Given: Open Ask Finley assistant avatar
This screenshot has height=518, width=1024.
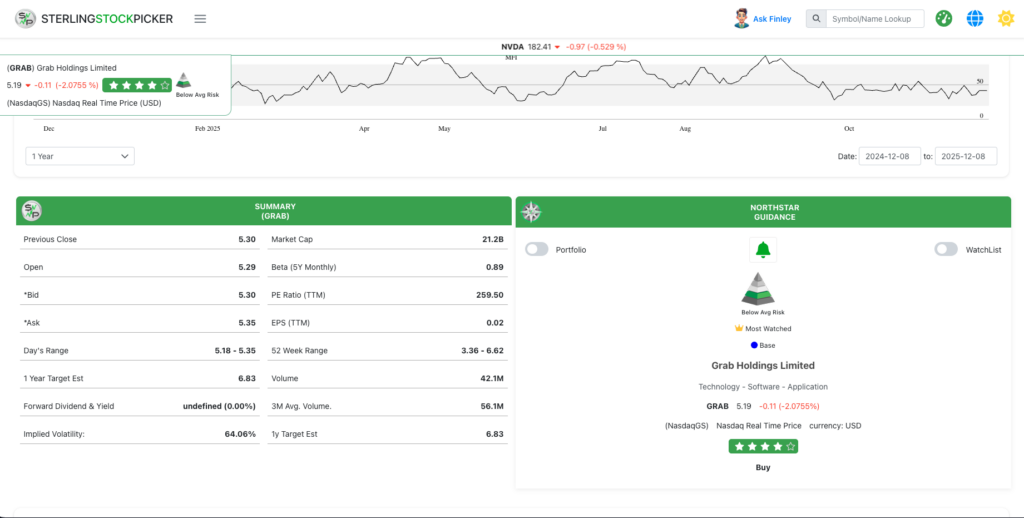Looking at the screenshot, I should click(741, 19).
